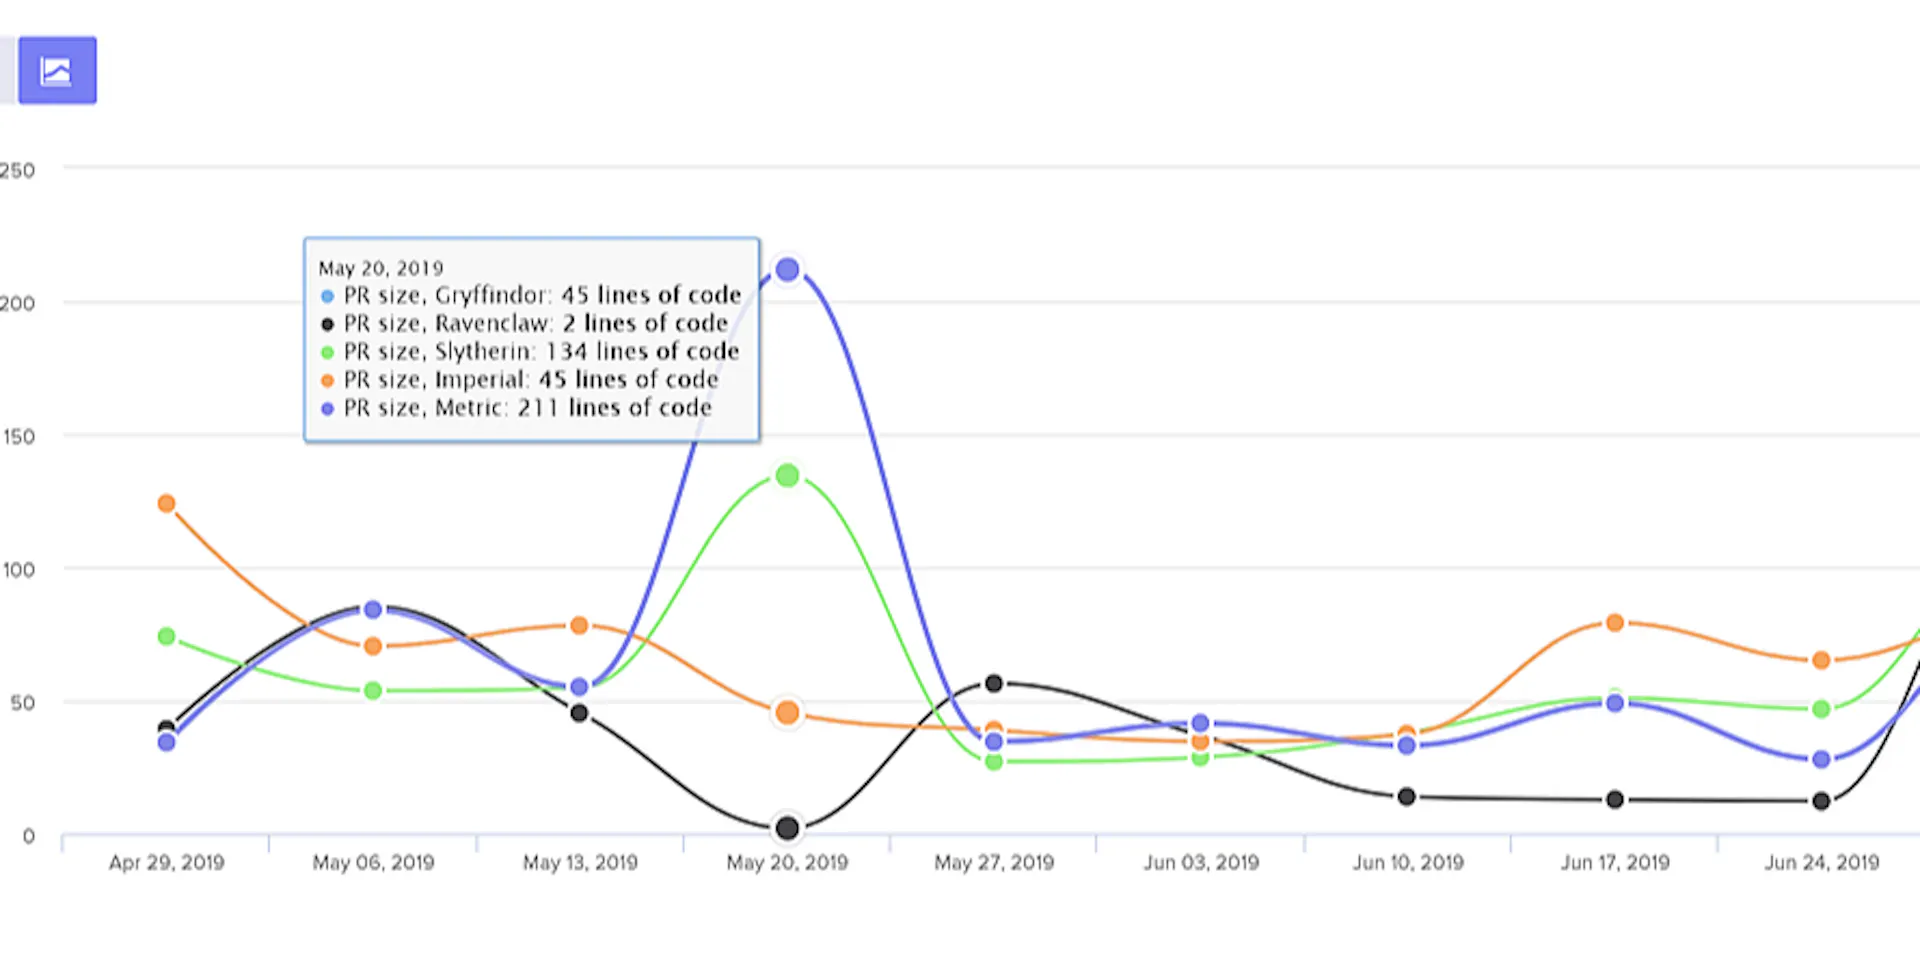
Task: Click the black Ravenclaw point near zero on May 20
Action: (x=788, y=828)
